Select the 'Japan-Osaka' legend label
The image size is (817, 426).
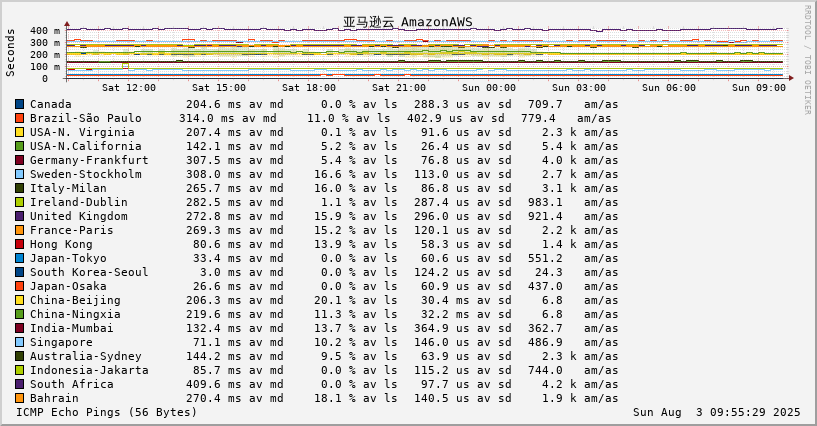[x=68, y=286]
